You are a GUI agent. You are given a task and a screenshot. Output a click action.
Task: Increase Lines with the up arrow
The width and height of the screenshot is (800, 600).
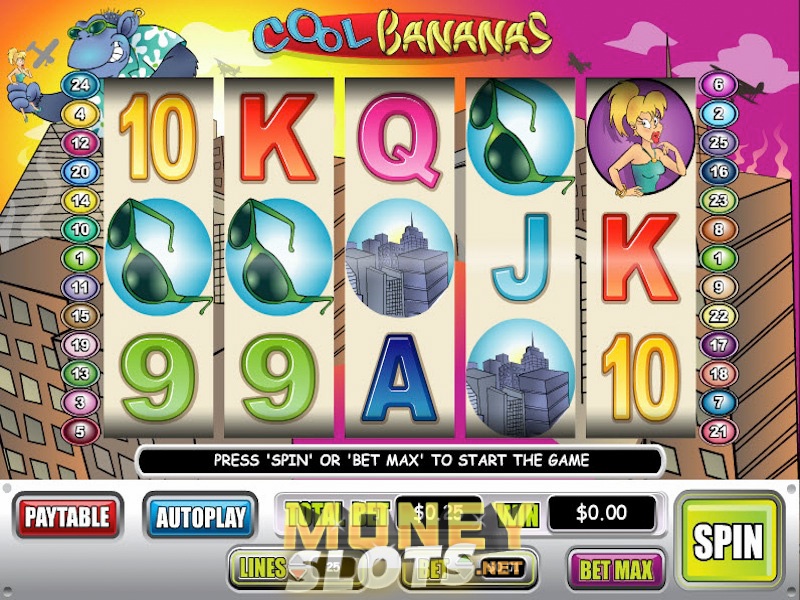coord(298,562)
